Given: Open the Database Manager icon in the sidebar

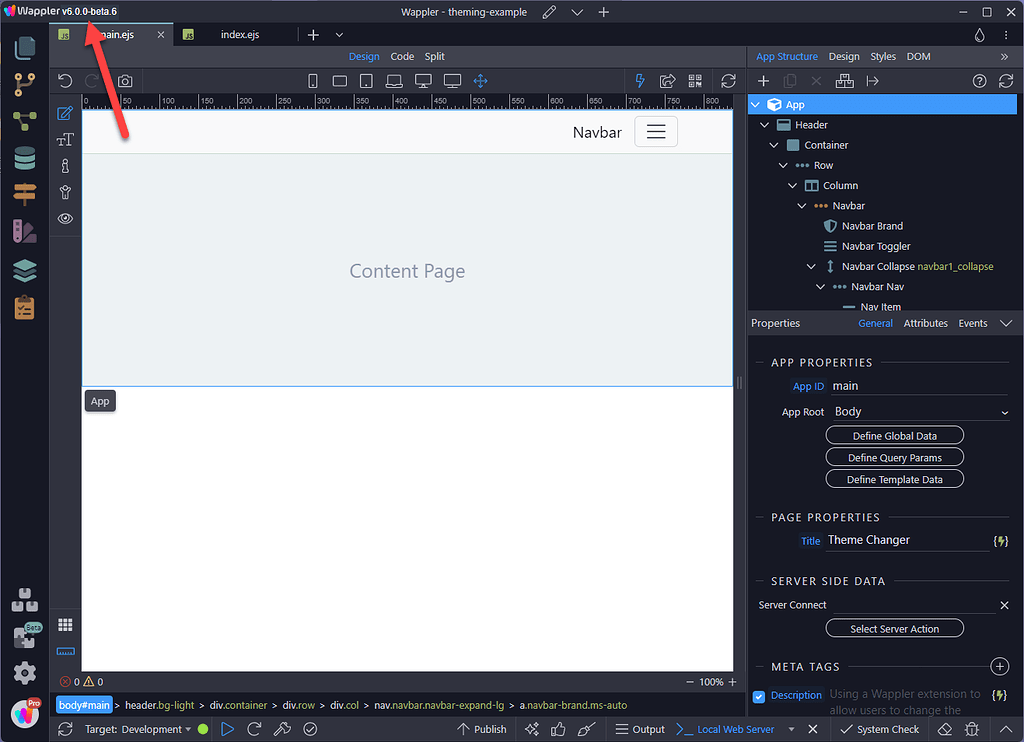Looking at the screenshot, I should point(24,158).
